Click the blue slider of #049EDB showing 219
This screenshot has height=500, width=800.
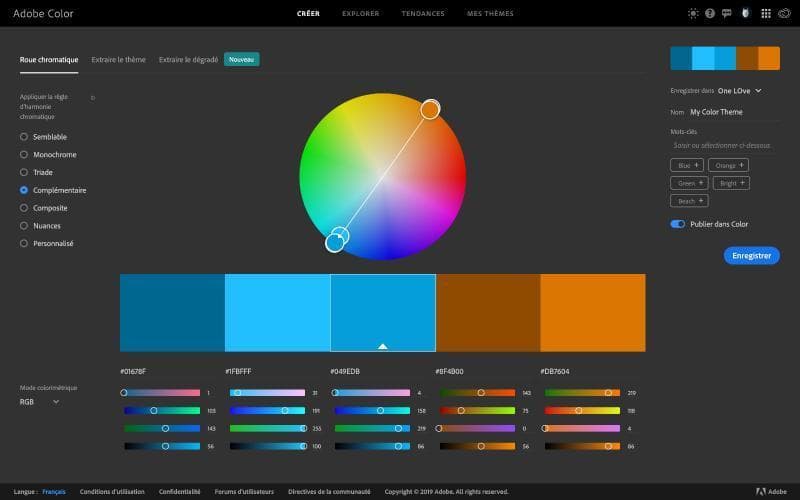(x=372, y=429)
